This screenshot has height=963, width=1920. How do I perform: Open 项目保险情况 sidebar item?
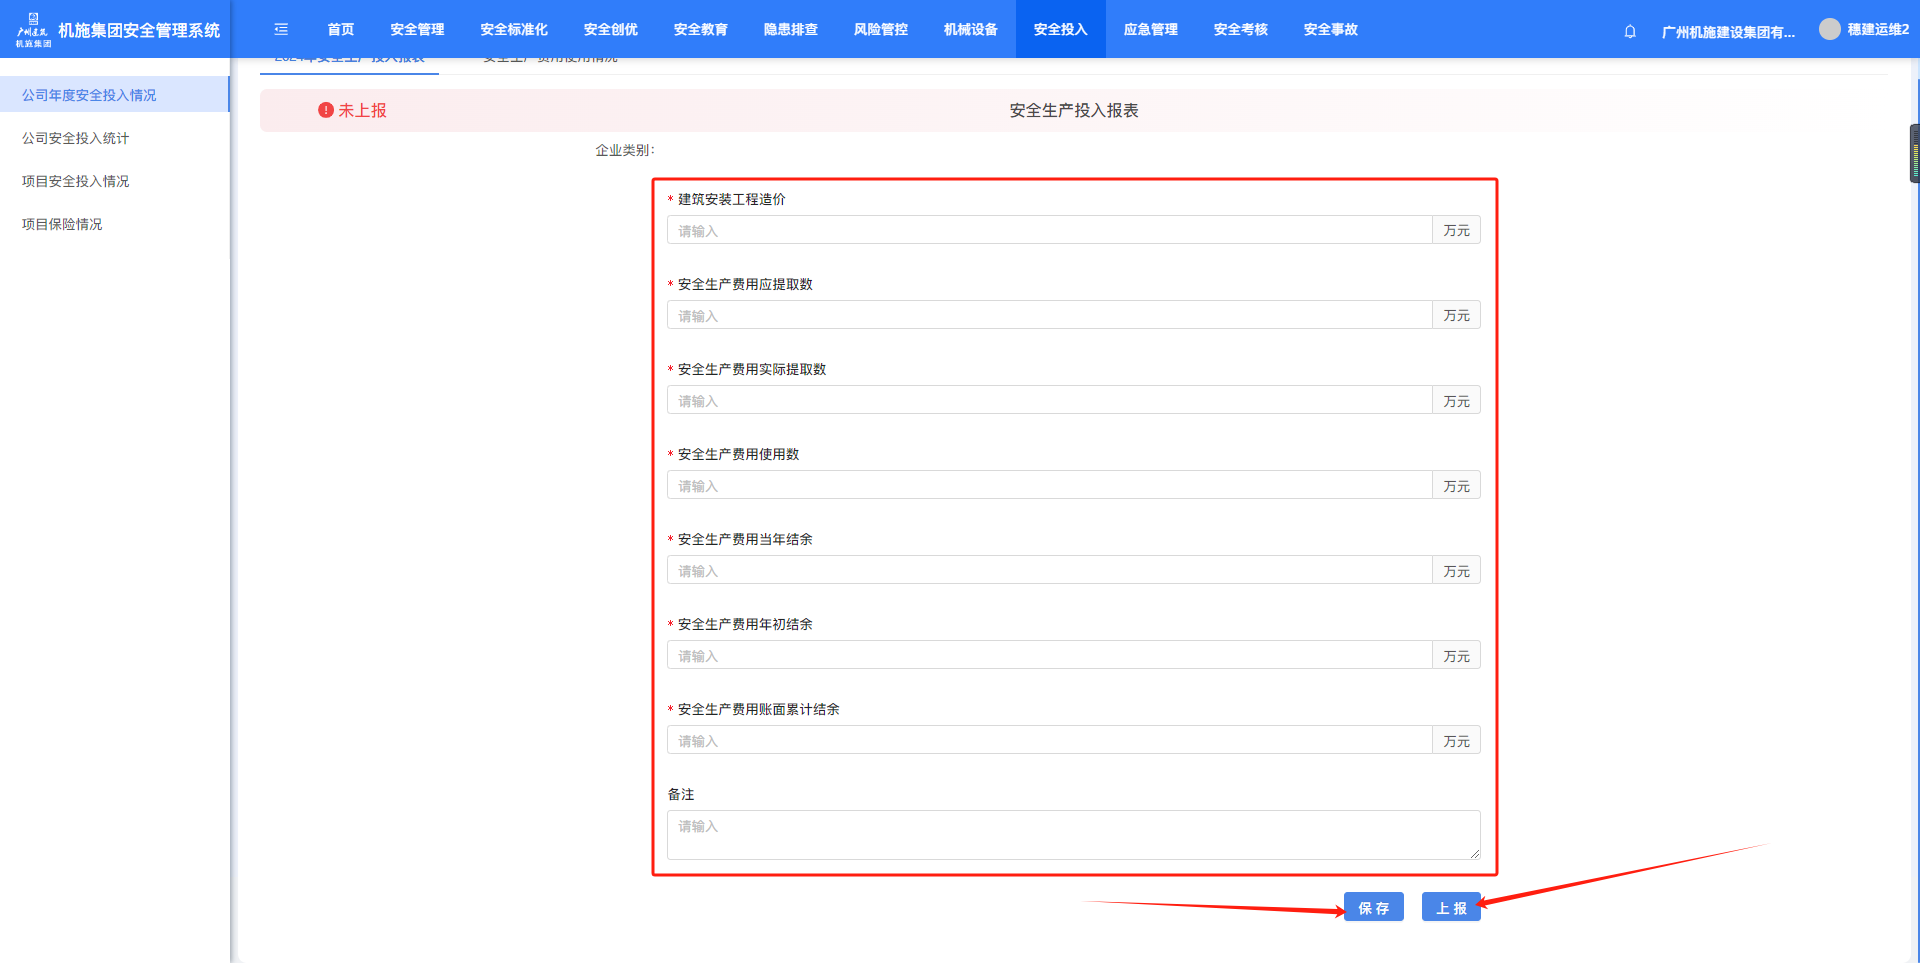[x=62, y=224]
